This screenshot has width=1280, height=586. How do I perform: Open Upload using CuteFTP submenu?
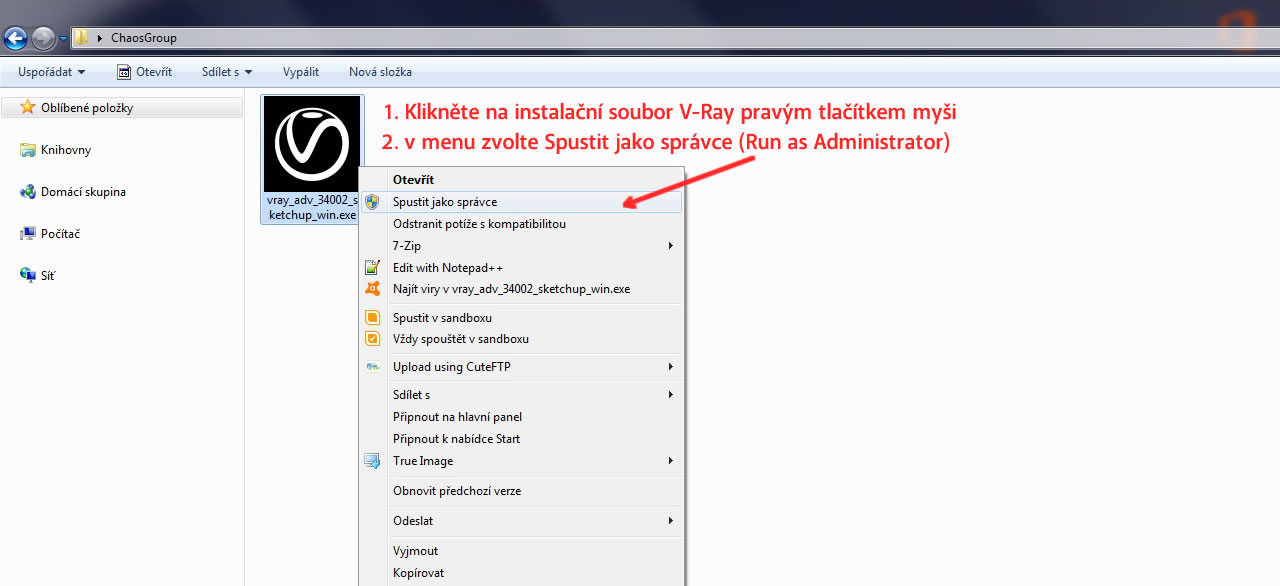click(521, 367)
